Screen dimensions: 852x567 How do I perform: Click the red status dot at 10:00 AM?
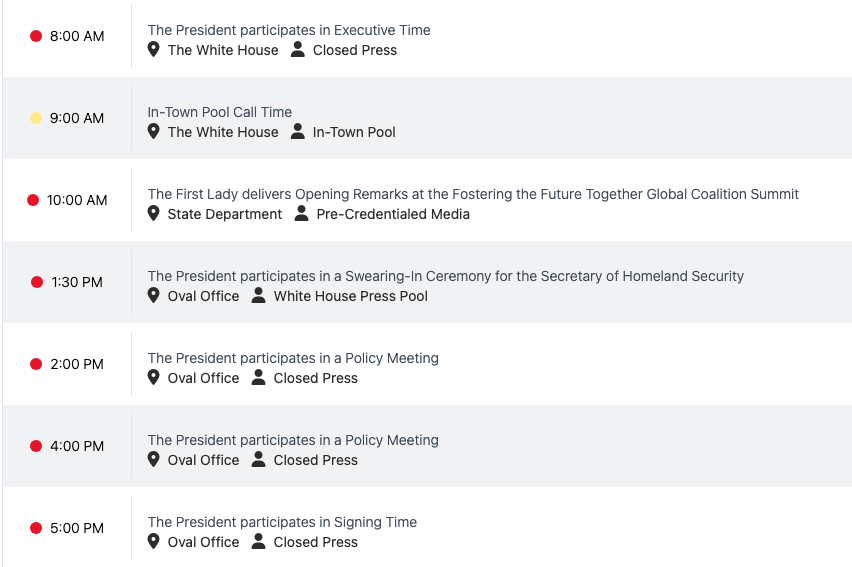[33, 200]
